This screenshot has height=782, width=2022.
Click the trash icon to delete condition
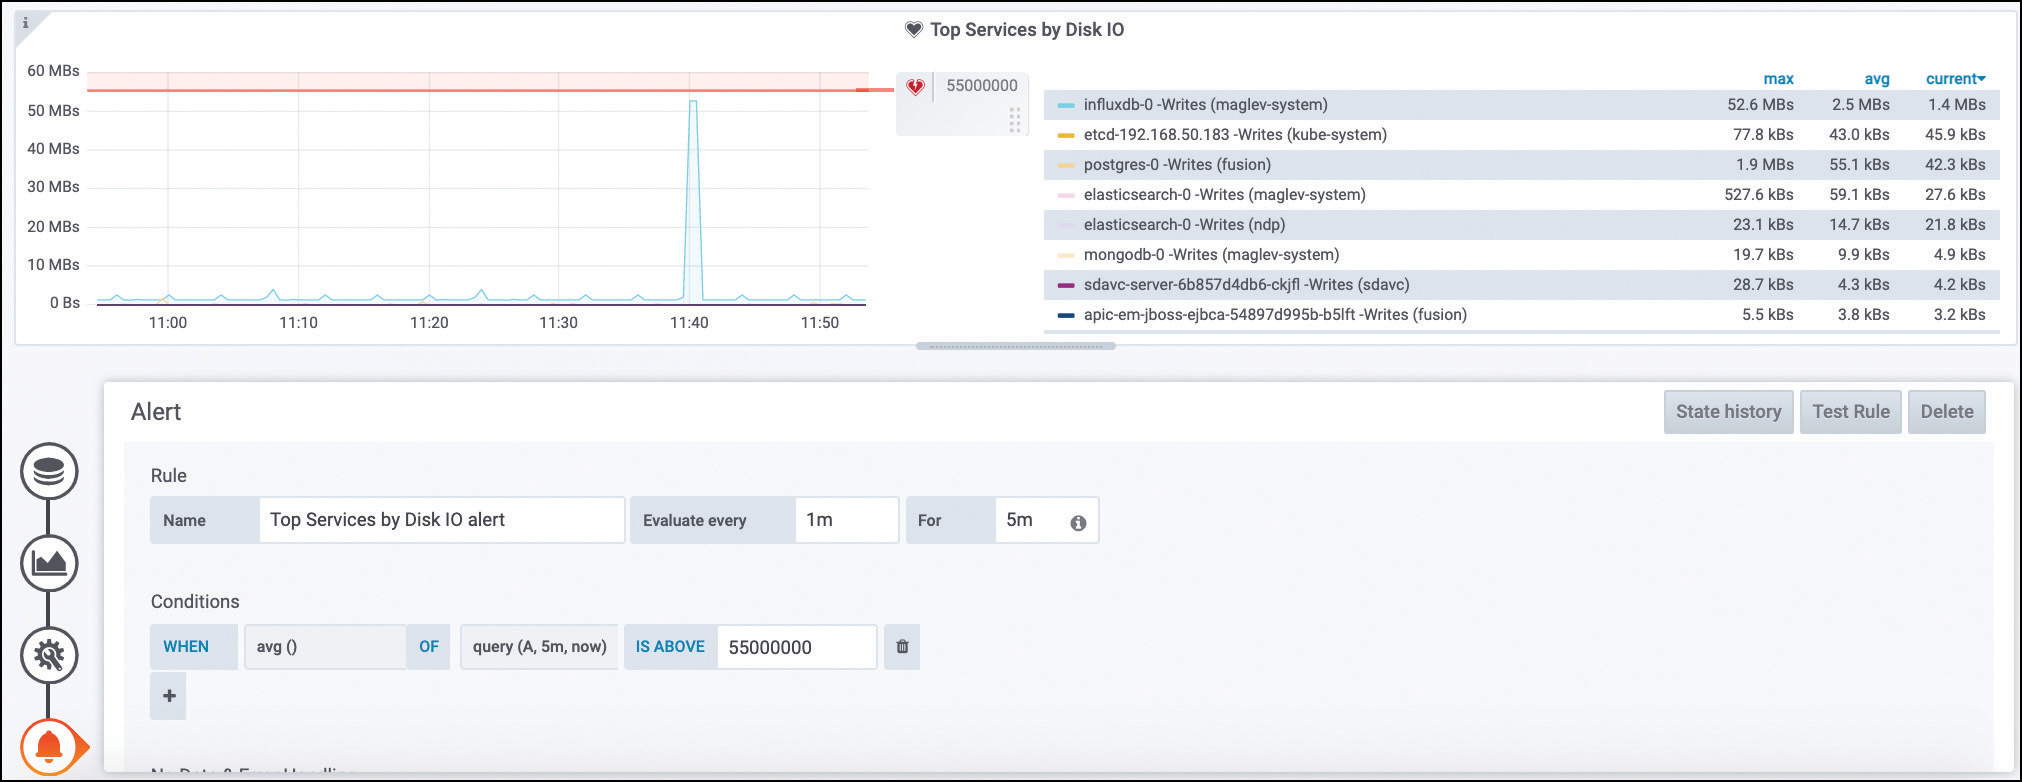902,647
